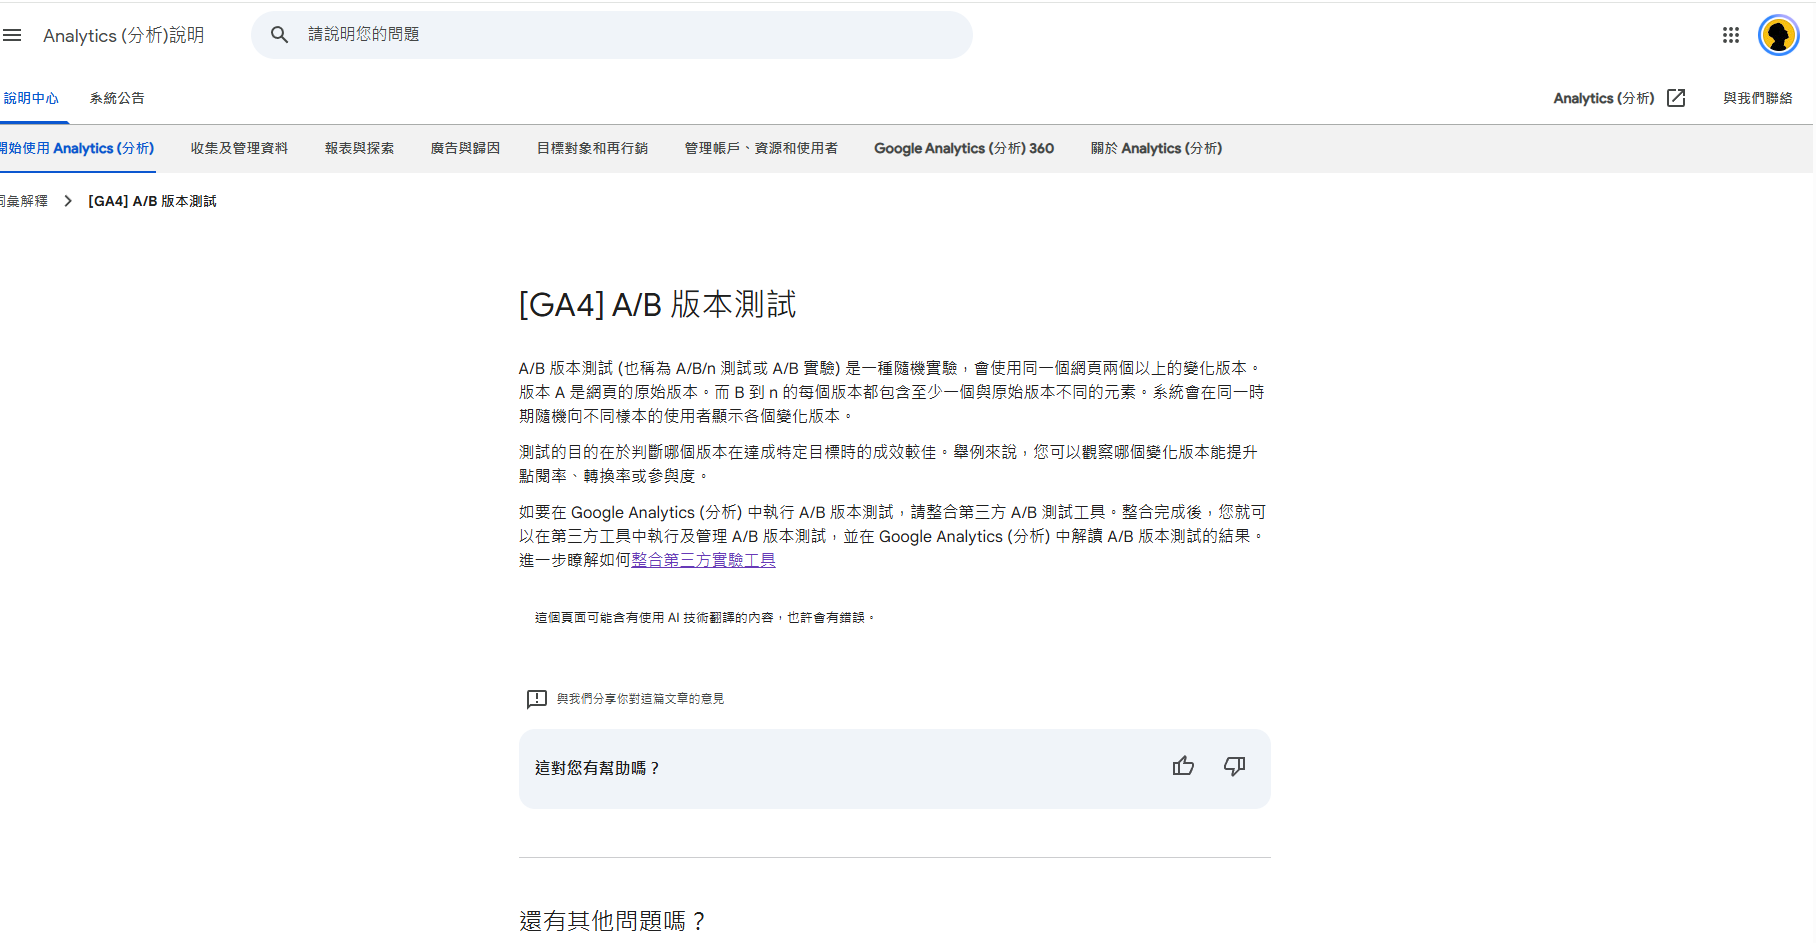Screen dimensions: 1816x943
Task: Click the AI translation disclaimer text
Action: [x=705, y=618]
